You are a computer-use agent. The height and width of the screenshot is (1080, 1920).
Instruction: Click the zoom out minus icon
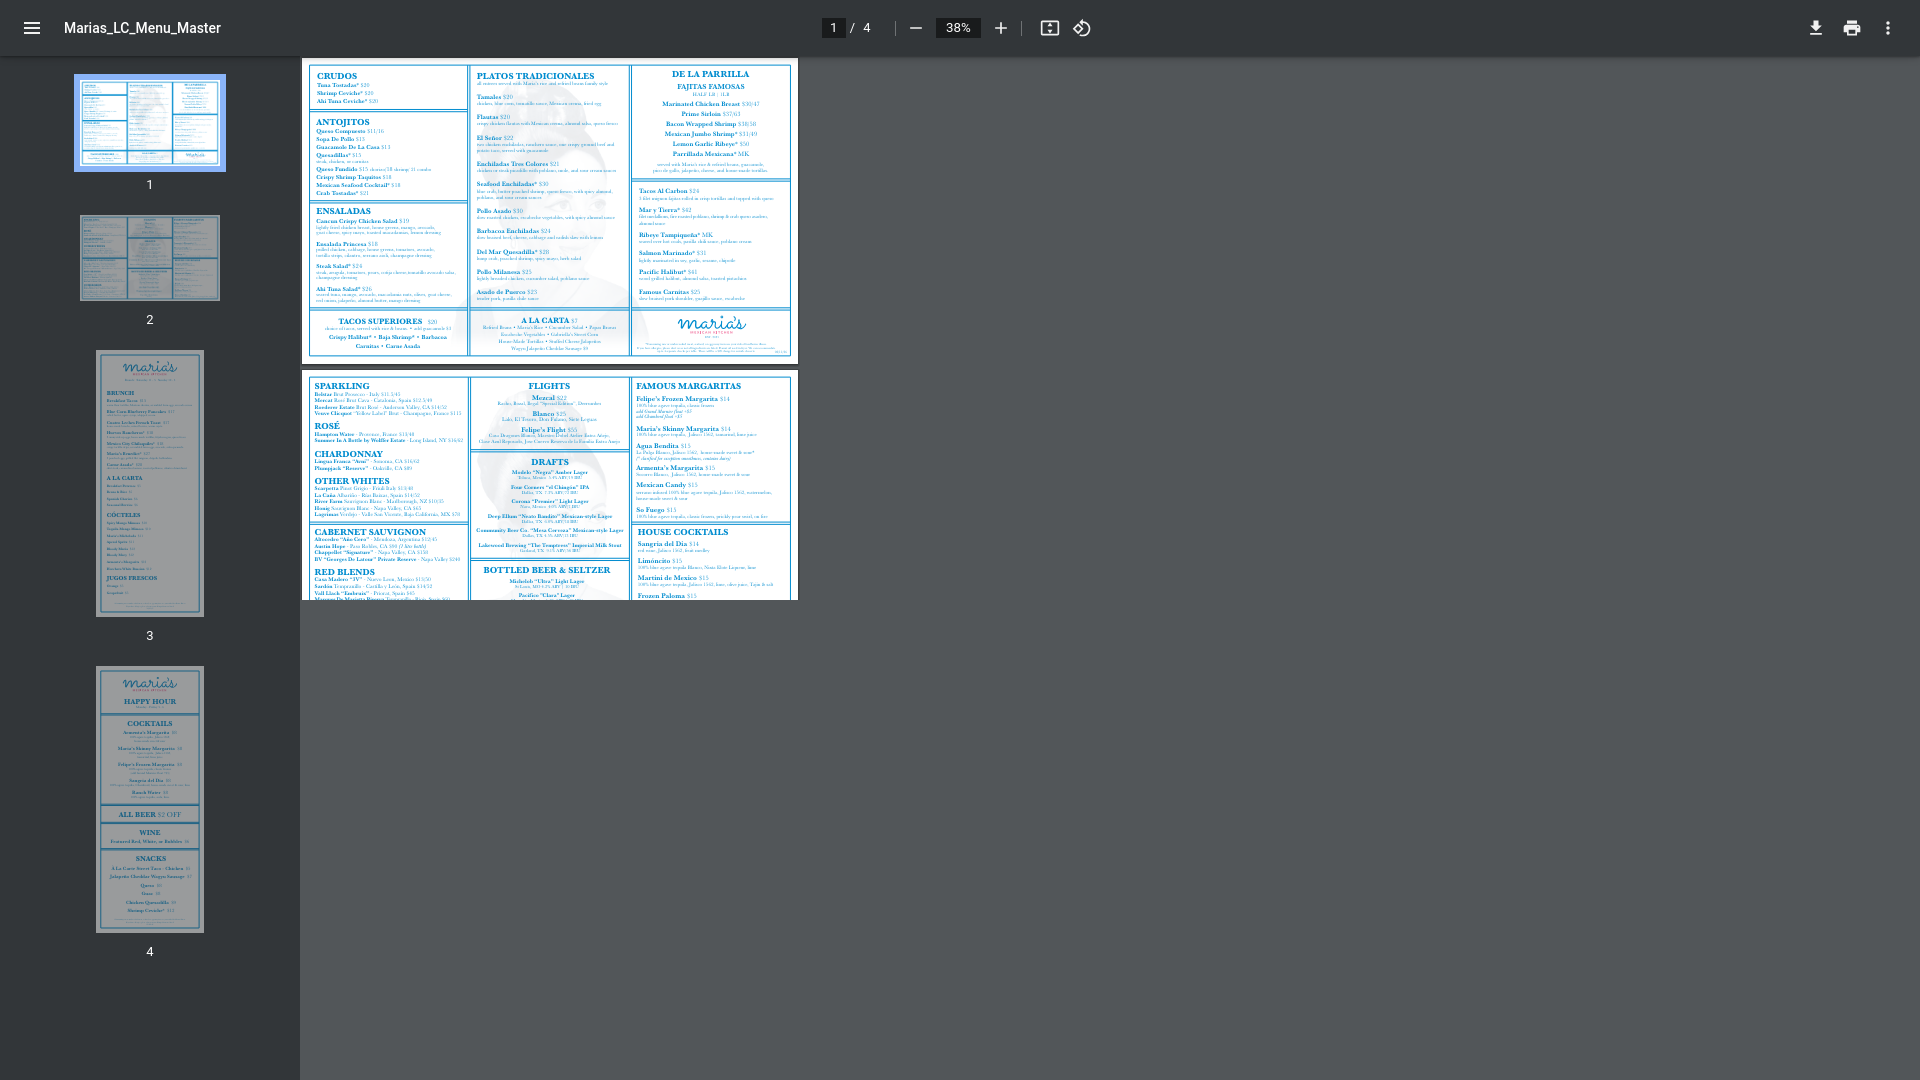point(915,28)
